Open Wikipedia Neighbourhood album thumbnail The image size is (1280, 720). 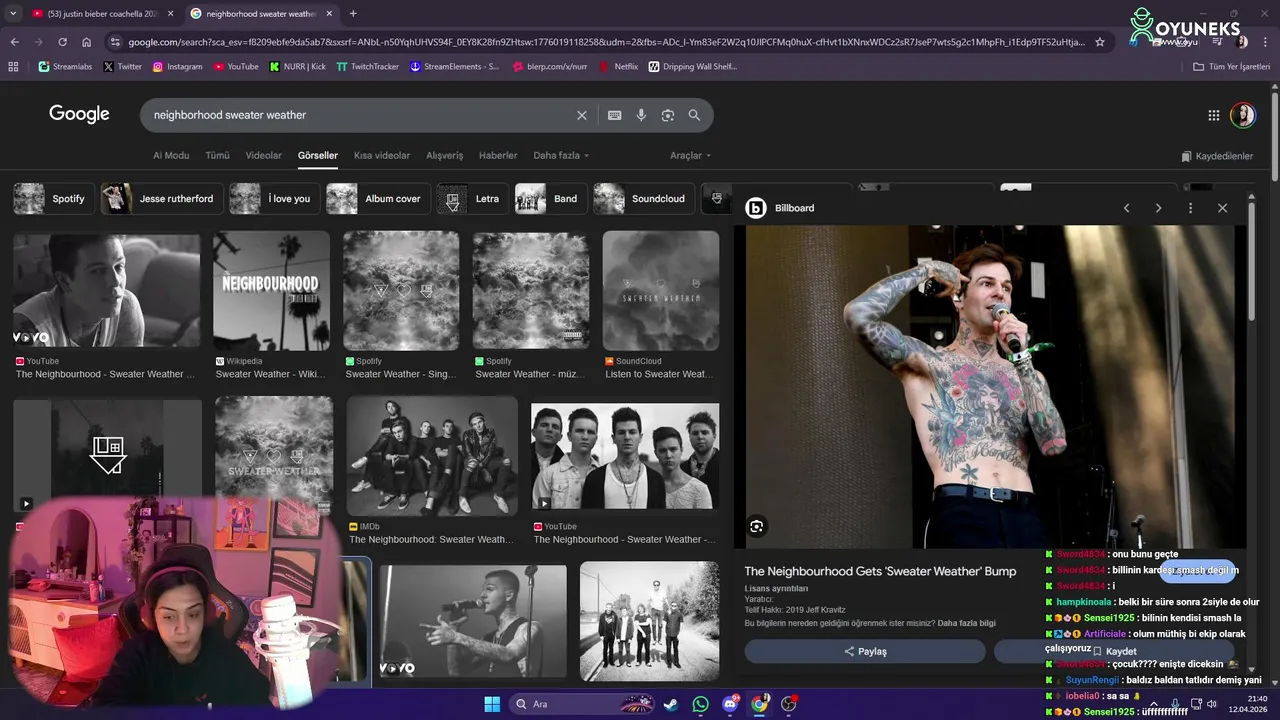coord(271,291)
